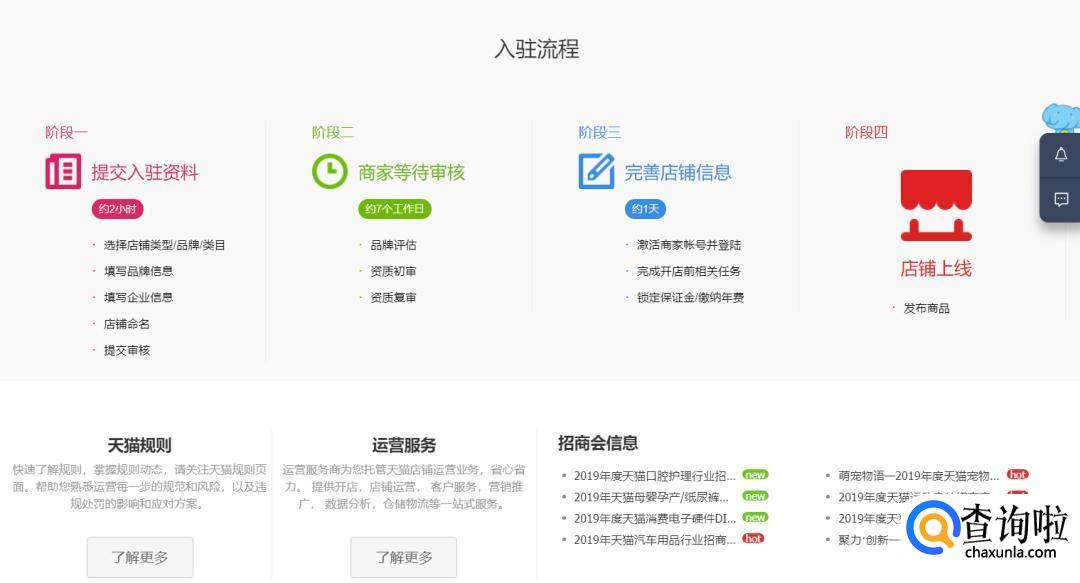
Task: Open chat via the message bubble icon
Action: 1061,200
